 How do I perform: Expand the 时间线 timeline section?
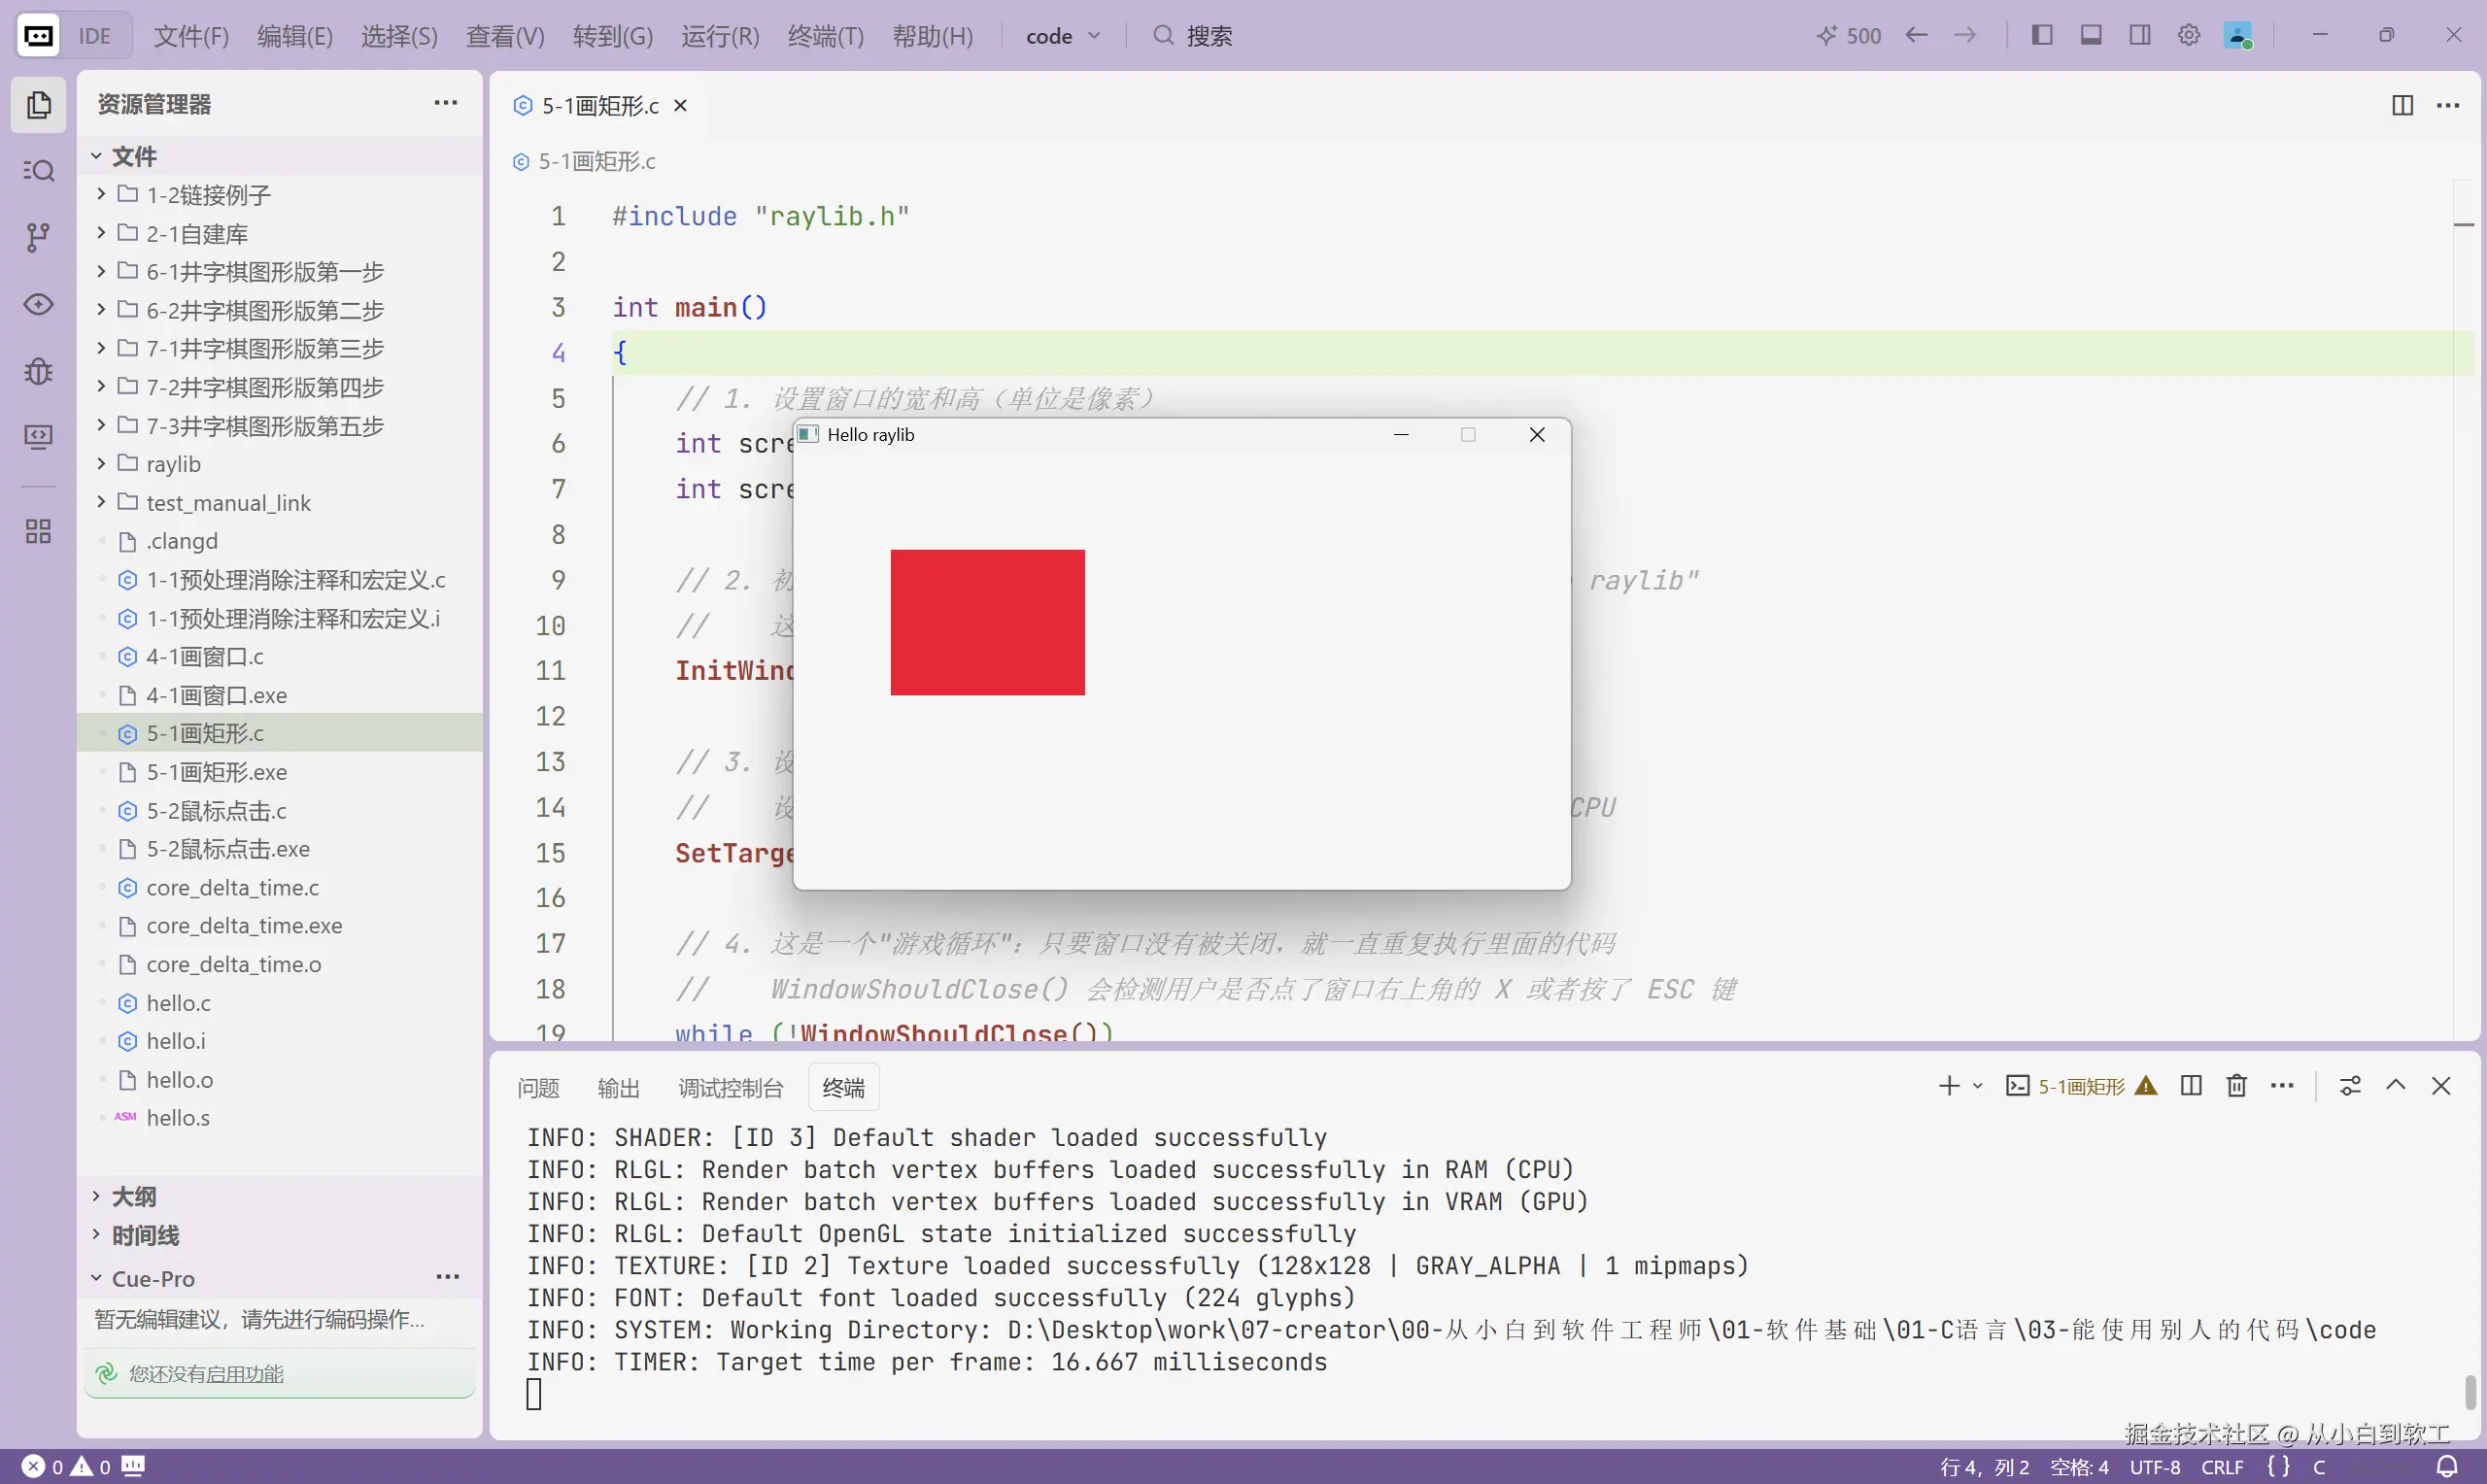click(279, 1235)
